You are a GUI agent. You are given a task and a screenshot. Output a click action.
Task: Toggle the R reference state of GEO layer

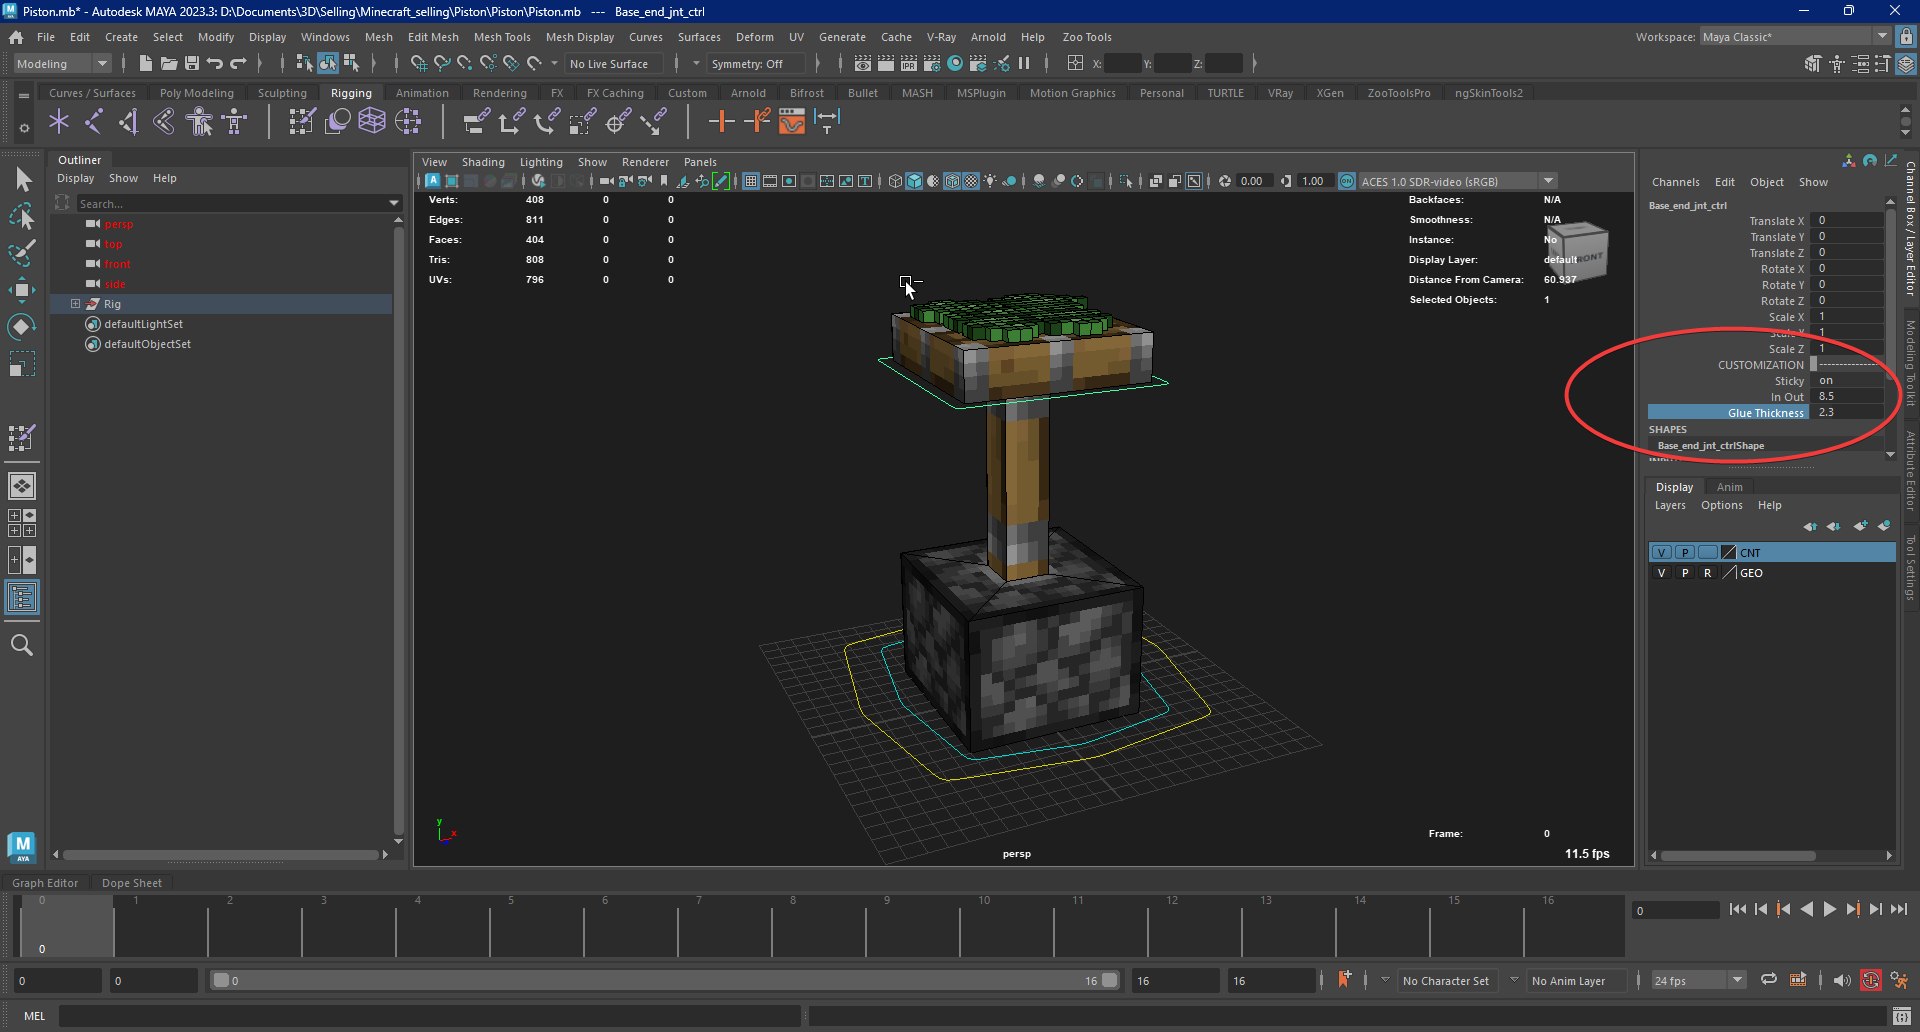click(1707, 573)
